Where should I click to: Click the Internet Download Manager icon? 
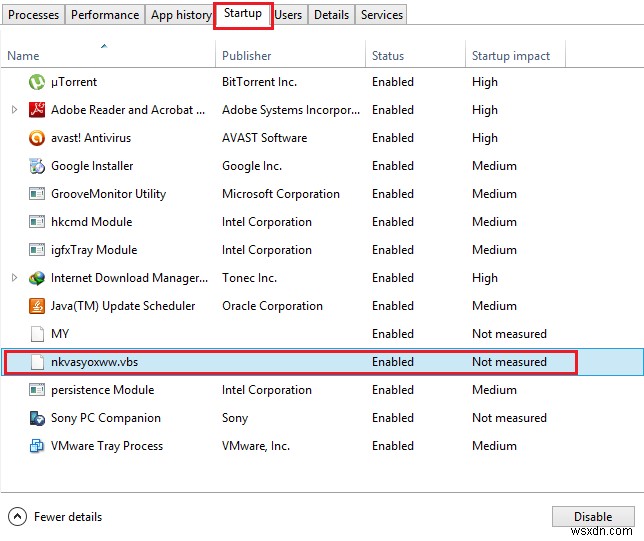(37, 278)
